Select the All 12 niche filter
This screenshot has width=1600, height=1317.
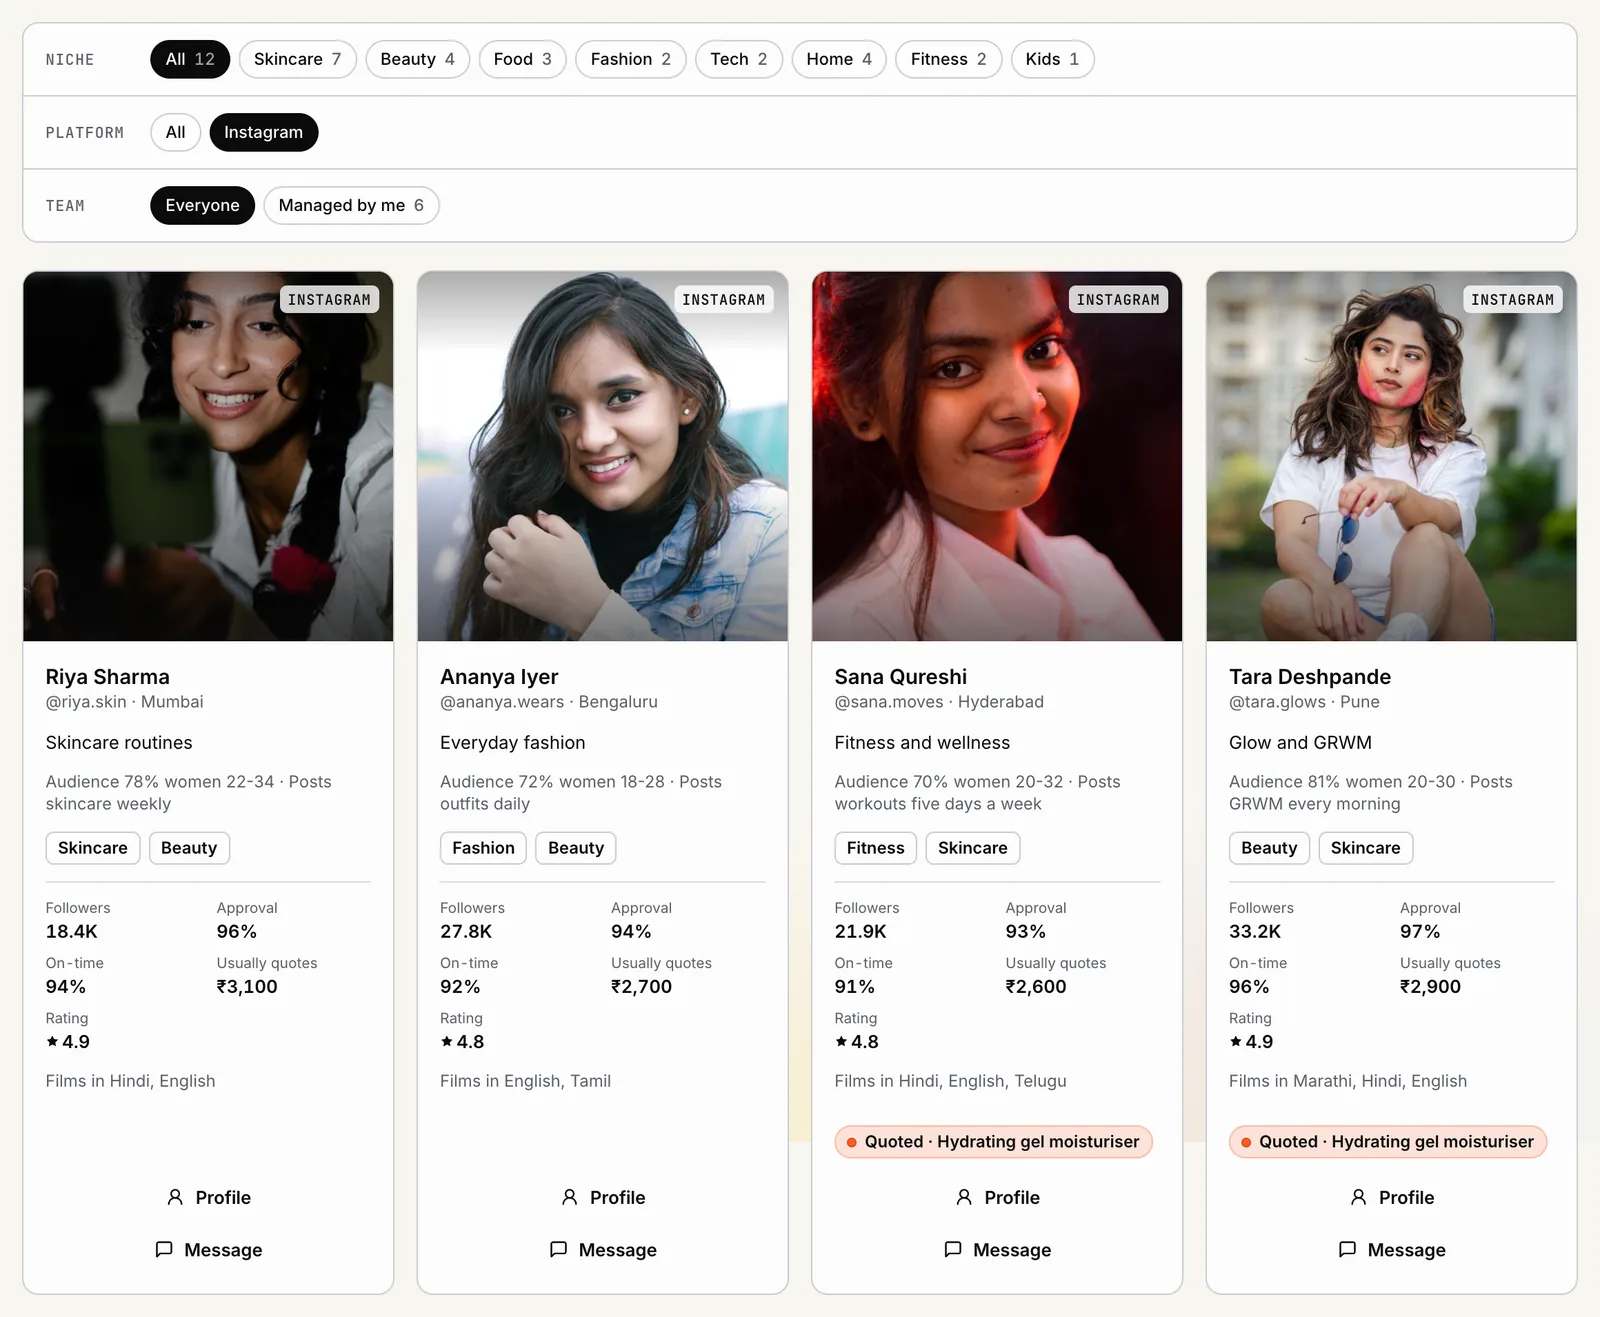[190, 59]
